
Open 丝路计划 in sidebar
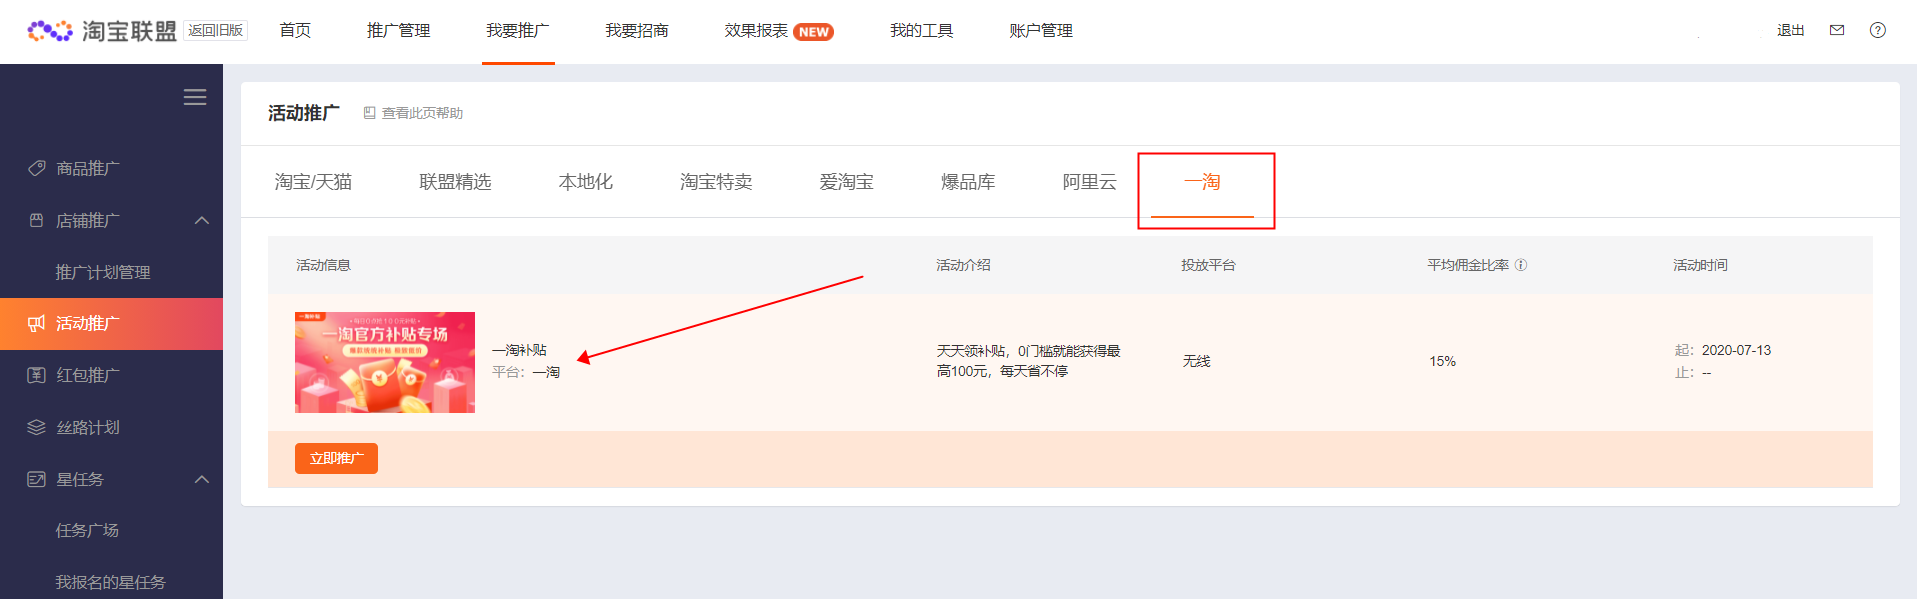pos(88,427)
